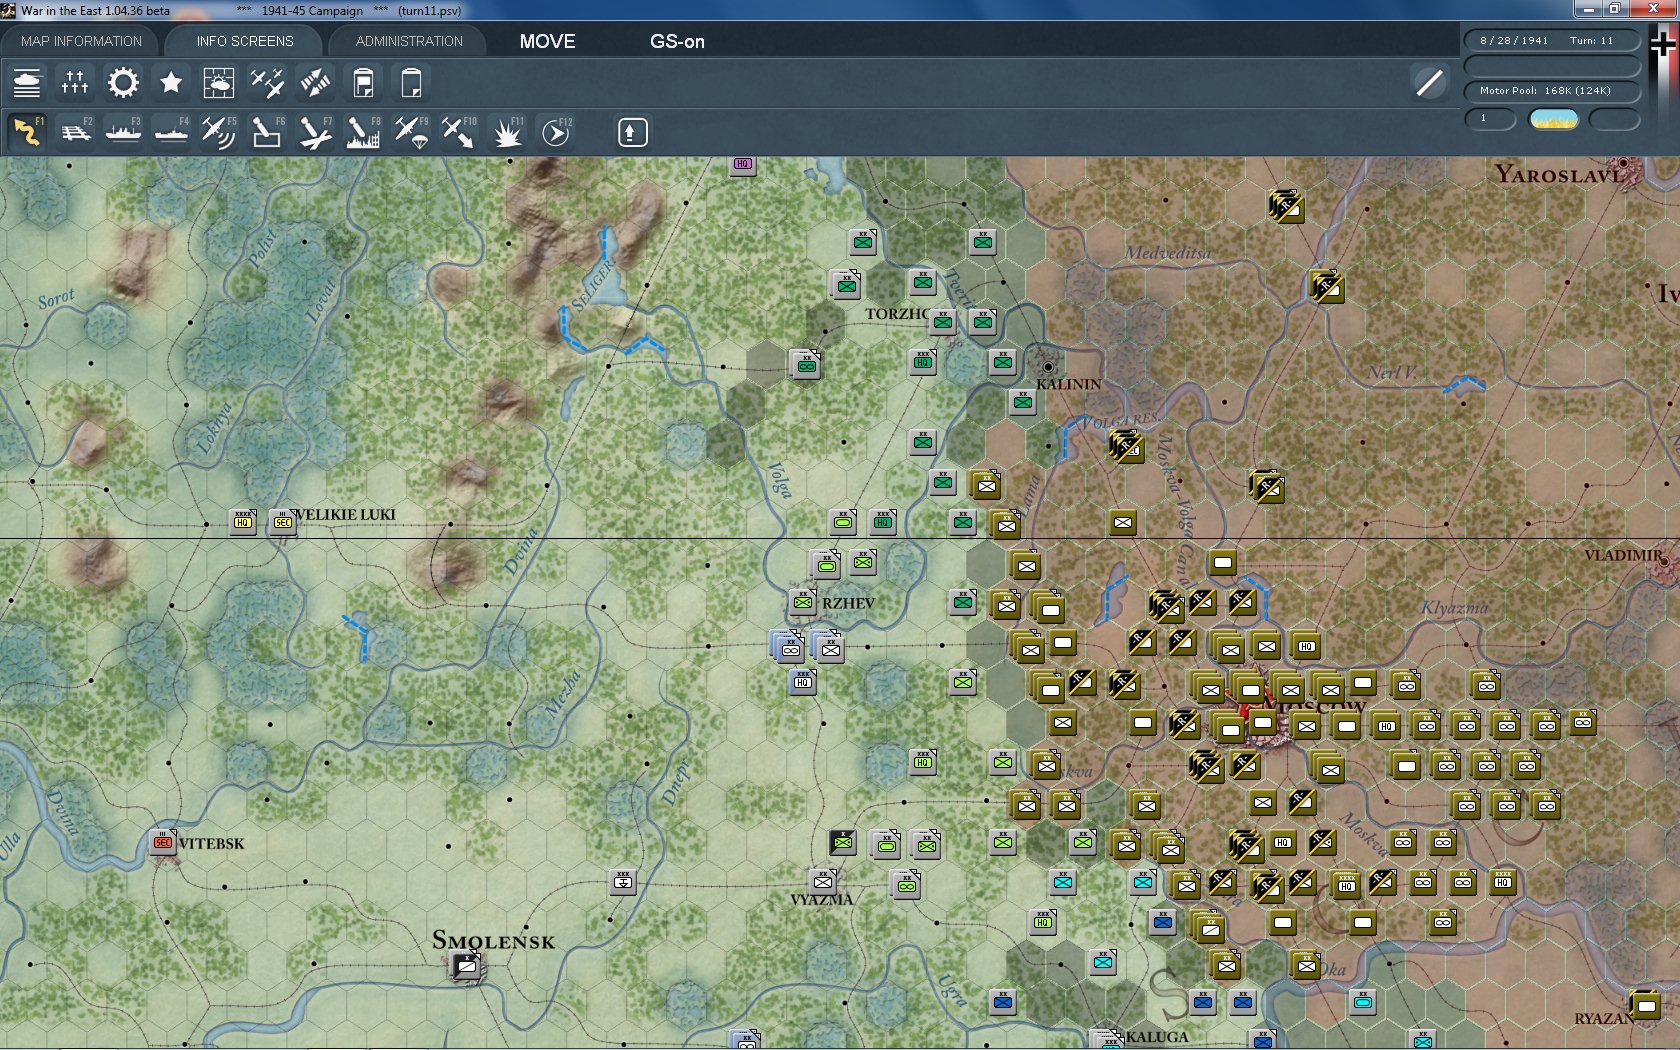Image resolution: width=1680 pixels, height=1050 pixels.
Task: Select the unit counter on Vyazma
Action: [823, 881]
